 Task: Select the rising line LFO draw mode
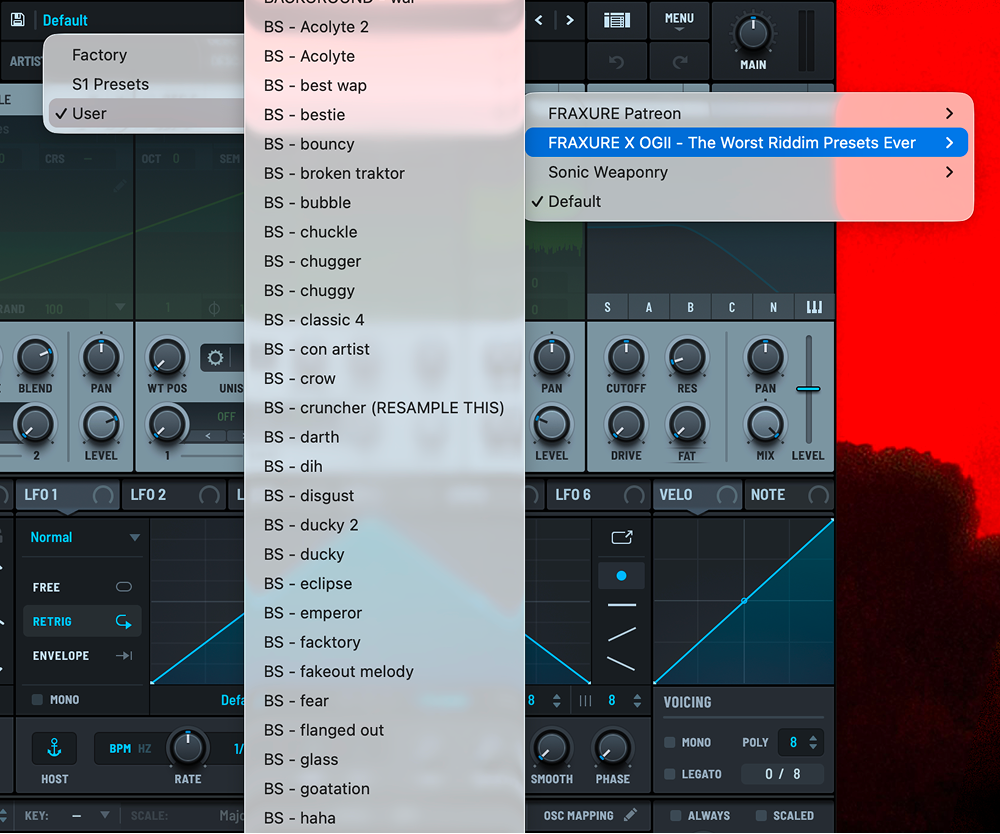tap(621, 634)
